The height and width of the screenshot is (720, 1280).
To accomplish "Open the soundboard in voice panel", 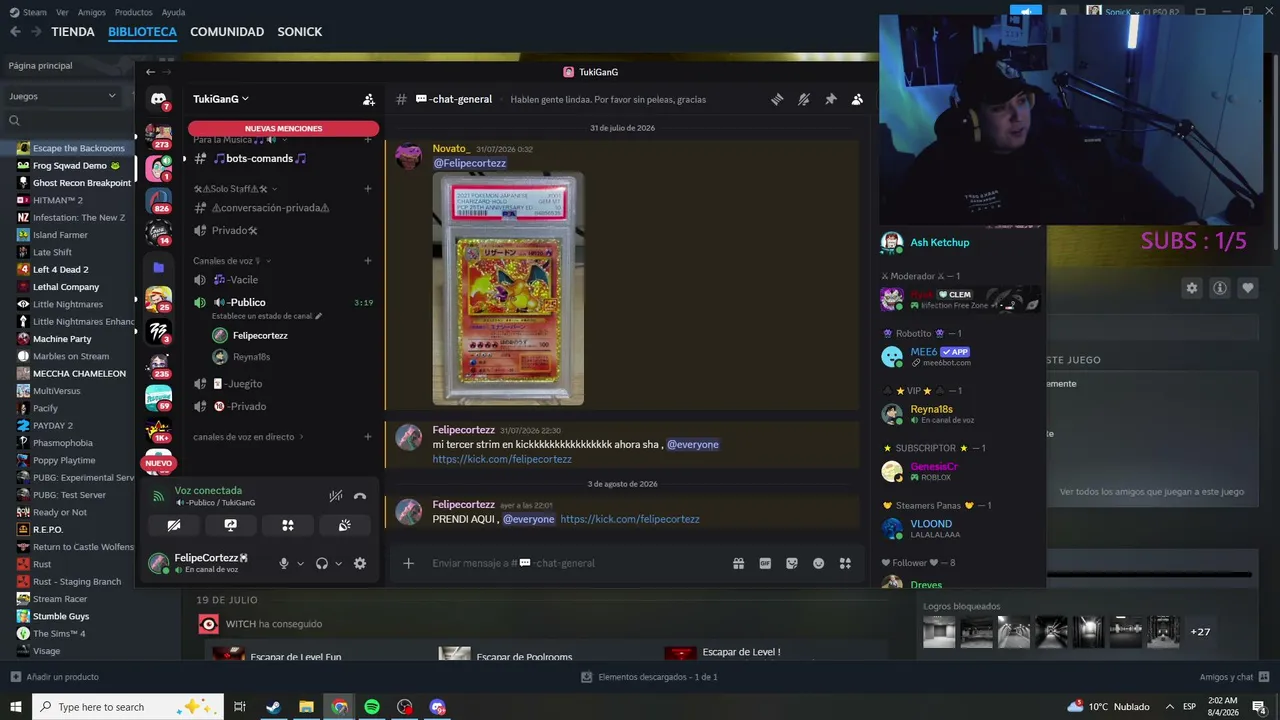I will point(345,525).
